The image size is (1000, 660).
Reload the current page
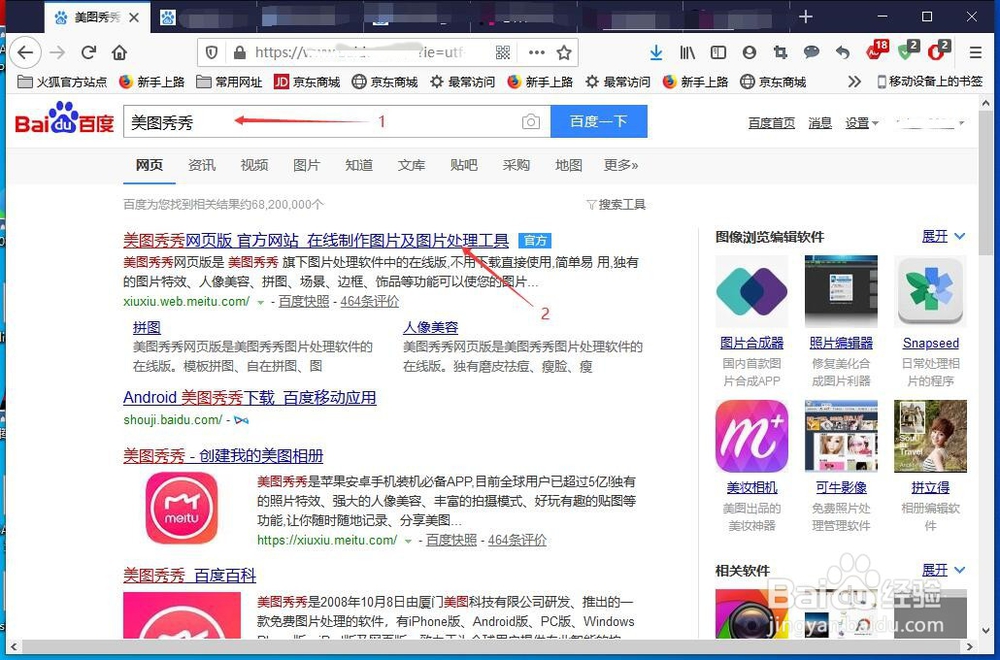tap(89, 52)
